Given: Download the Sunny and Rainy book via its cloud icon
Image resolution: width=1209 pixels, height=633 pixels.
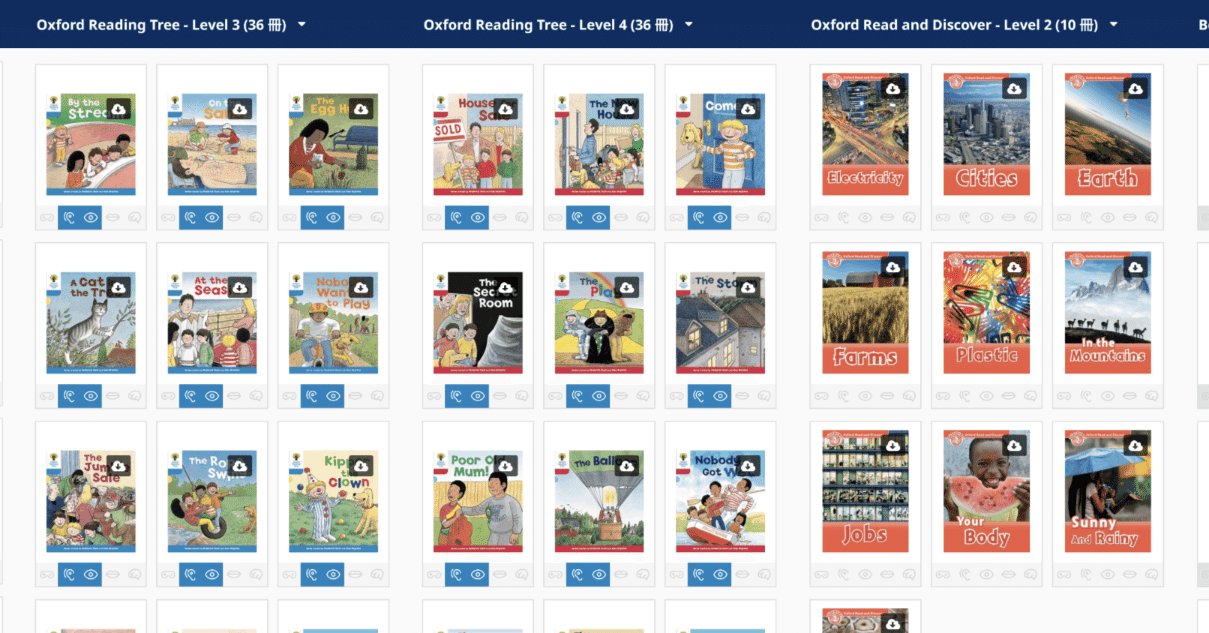Looking at the screenshot, I should (x=1135, y=446).
